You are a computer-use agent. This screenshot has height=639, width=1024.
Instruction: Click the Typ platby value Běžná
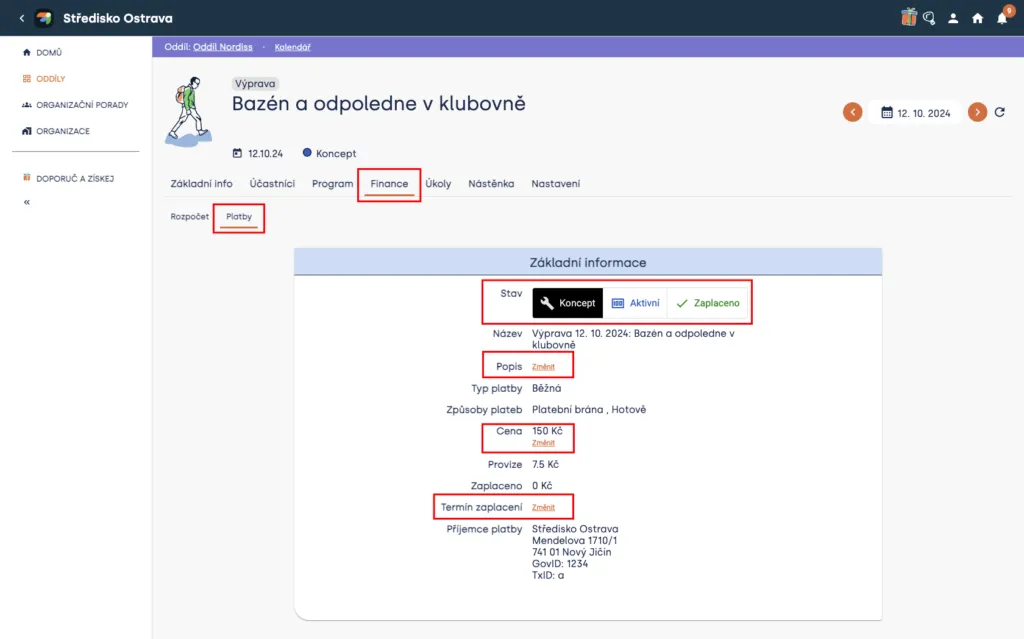[x=547, y=388]
